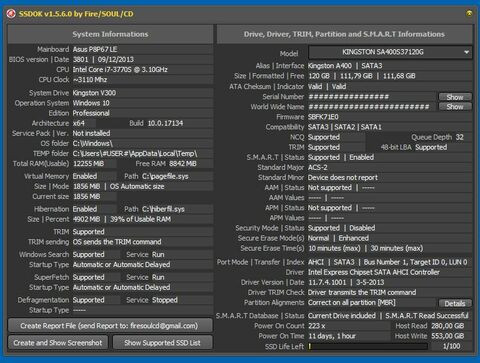Image resolution: width=480 pixels, height=363 pixels.
Task: Open Show Supported SSD List
Action: click(x=162, y=343)
